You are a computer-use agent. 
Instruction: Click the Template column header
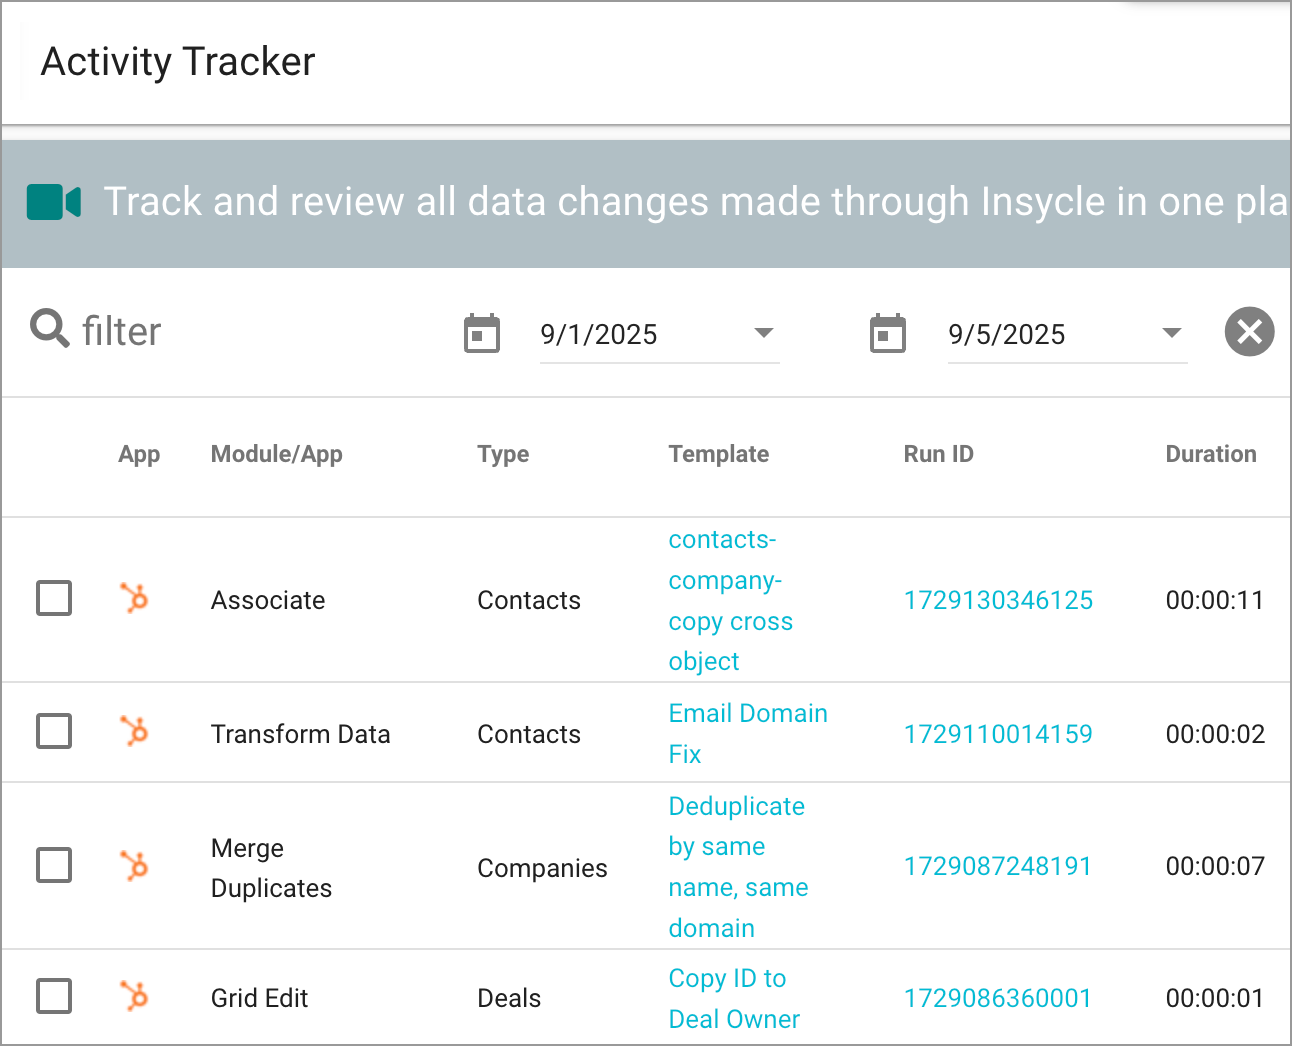(718, 454)
